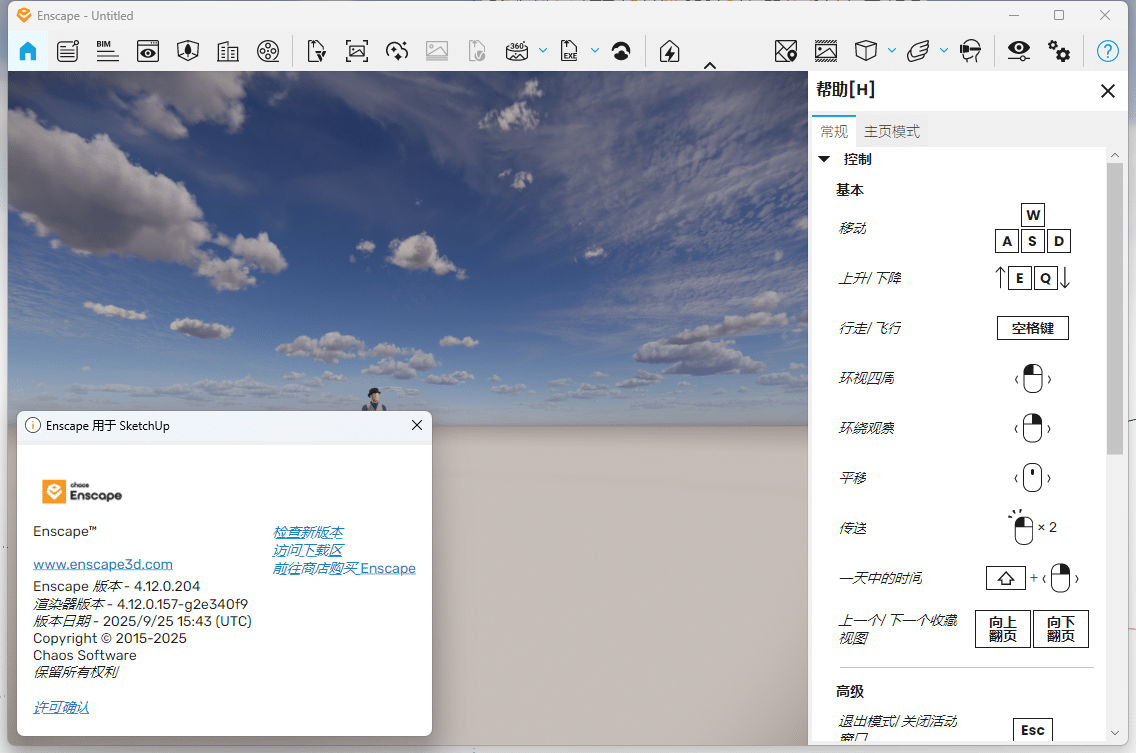Toggle the Help panel question mark button
Screen dimensions: 1136x753
(x=1108, y=51)
